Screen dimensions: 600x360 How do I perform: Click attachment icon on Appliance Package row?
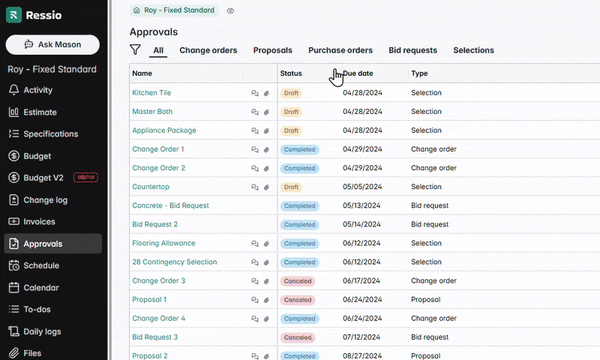(x=266, y=130)
